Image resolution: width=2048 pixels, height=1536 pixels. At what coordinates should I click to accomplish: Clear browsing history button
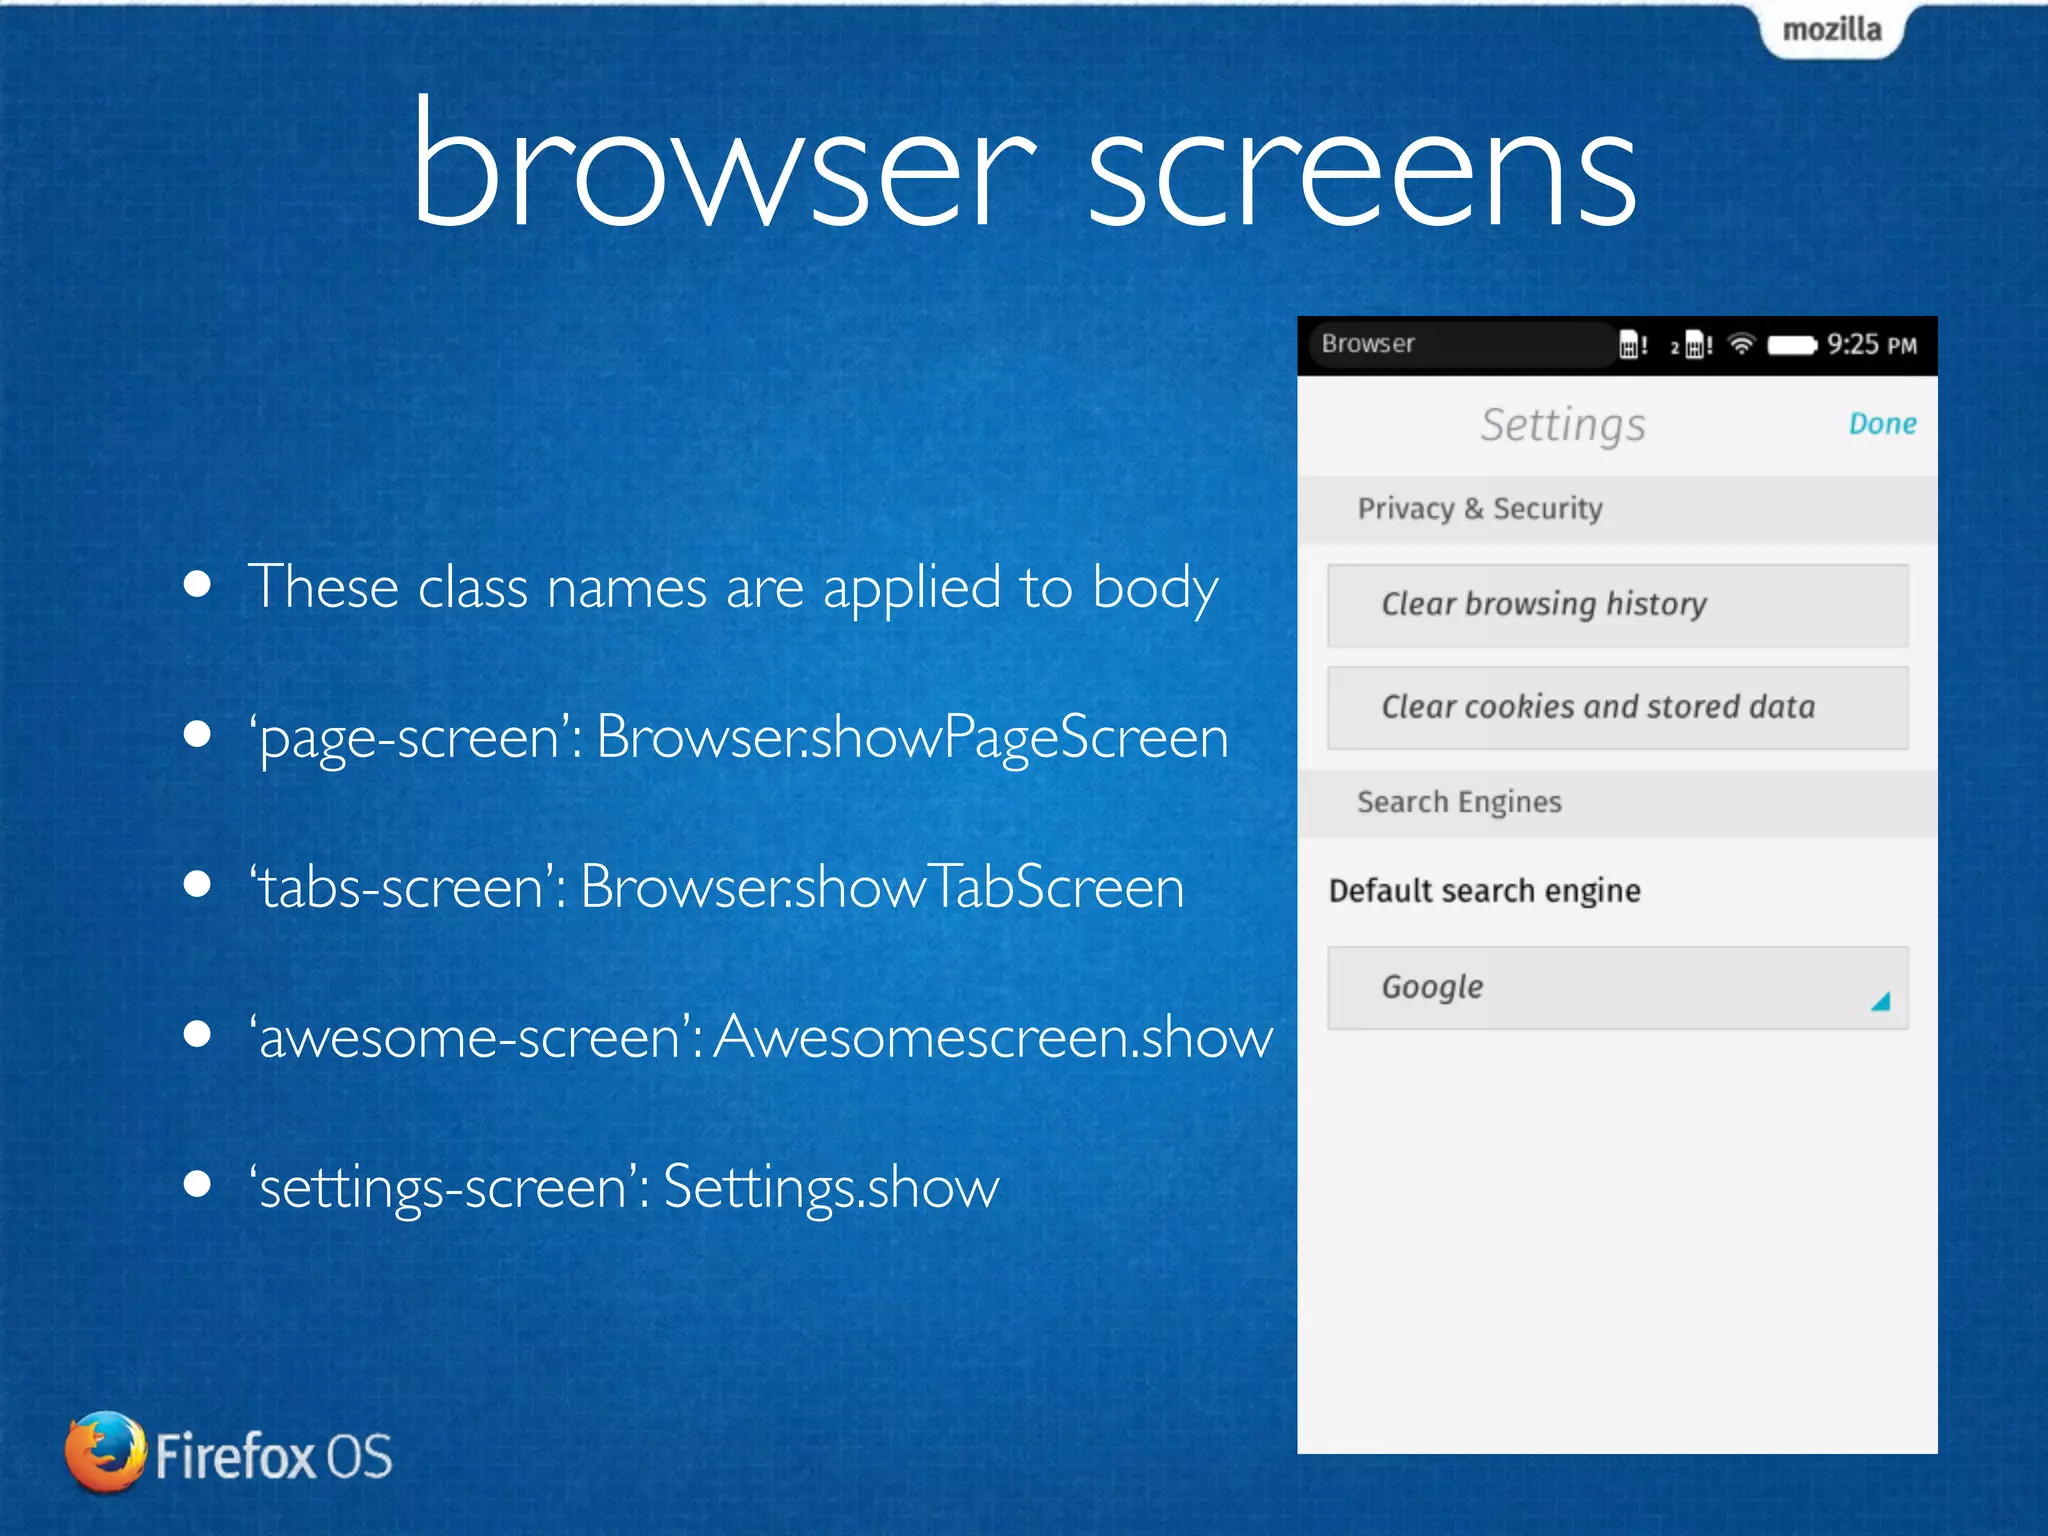click(x=1617, y=605)
